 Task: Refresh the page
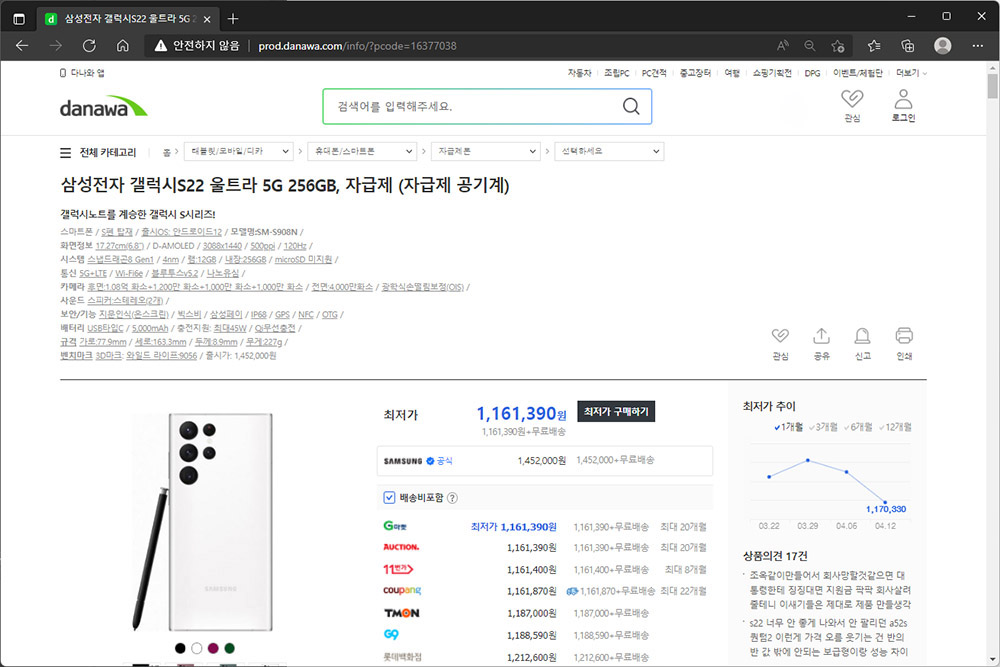(89, 46)
